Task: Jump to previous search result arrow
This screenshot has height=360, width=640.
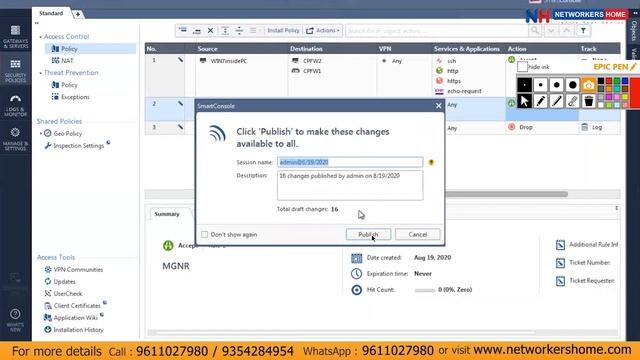Action: pos(567,31)
